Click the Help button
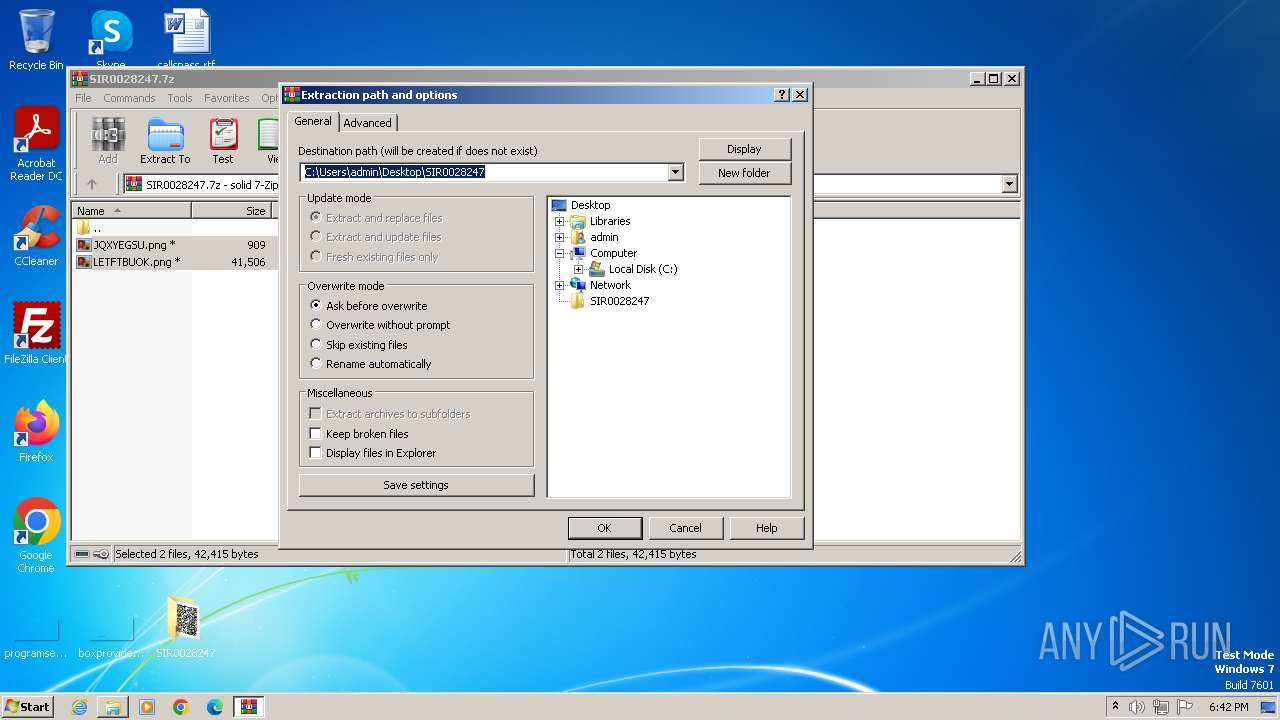1280x720 pixels. point(766,528)
